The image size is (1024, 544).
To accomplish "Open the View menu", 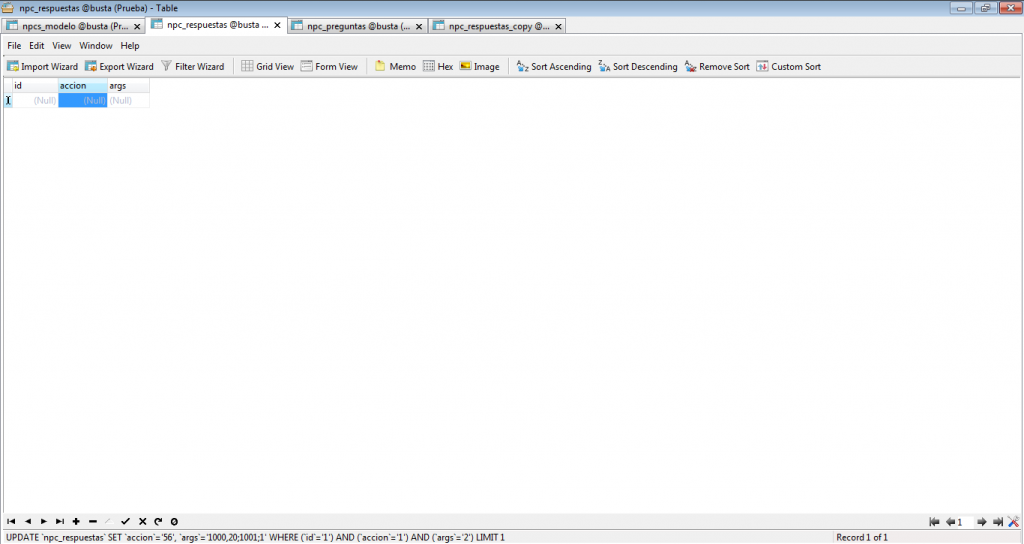I will 61,46.
